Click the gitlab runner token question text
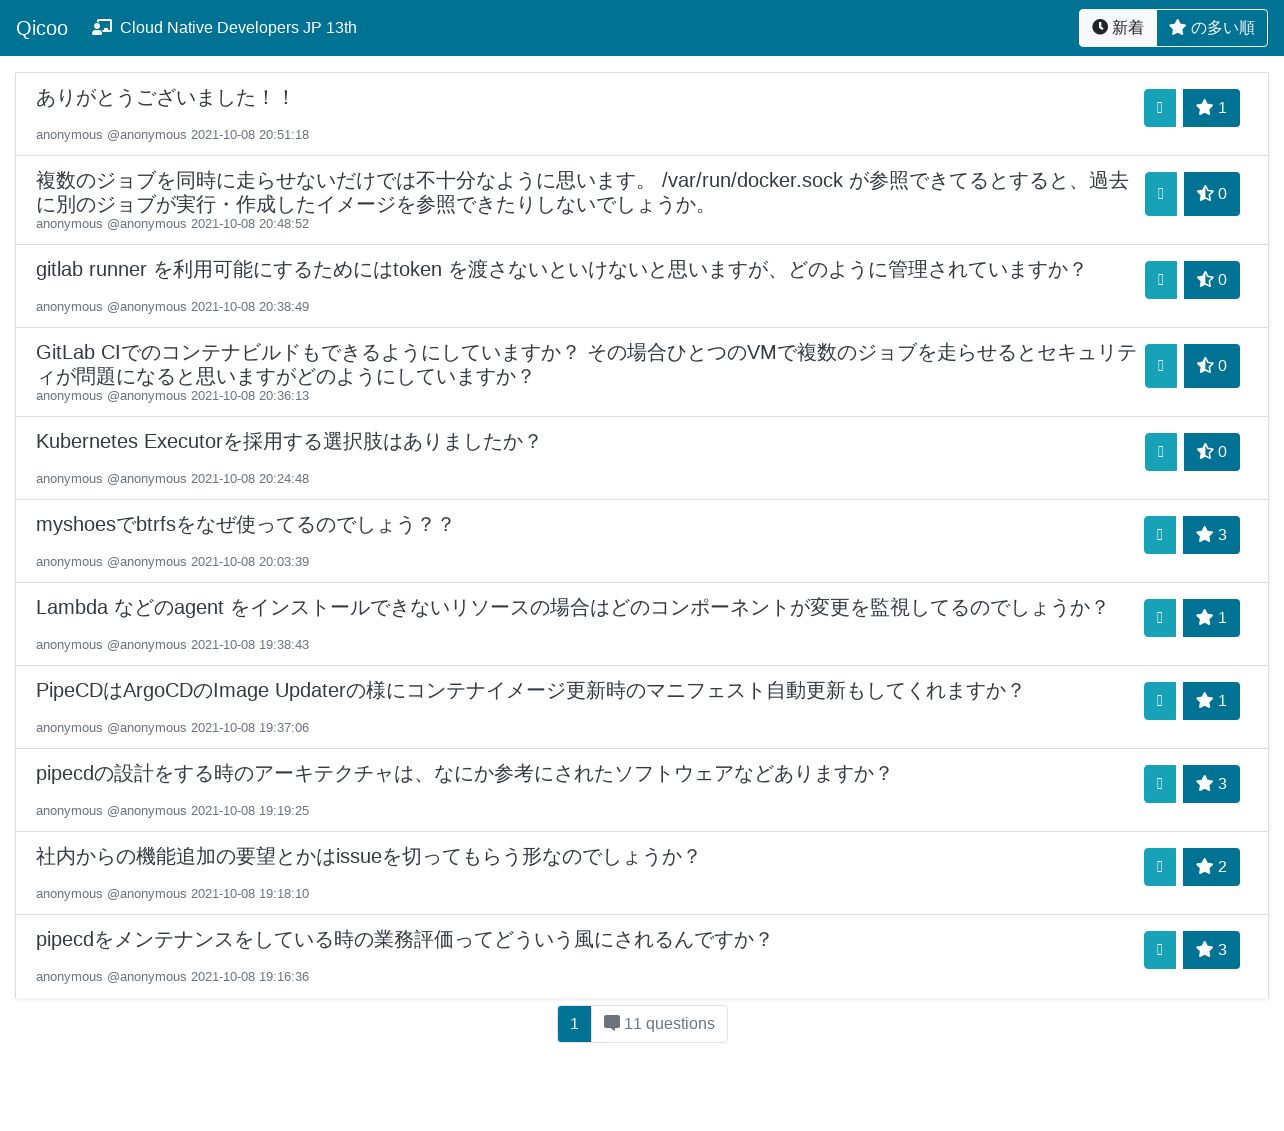Viewport: 1284px width, 1131px height. (560, 270)
